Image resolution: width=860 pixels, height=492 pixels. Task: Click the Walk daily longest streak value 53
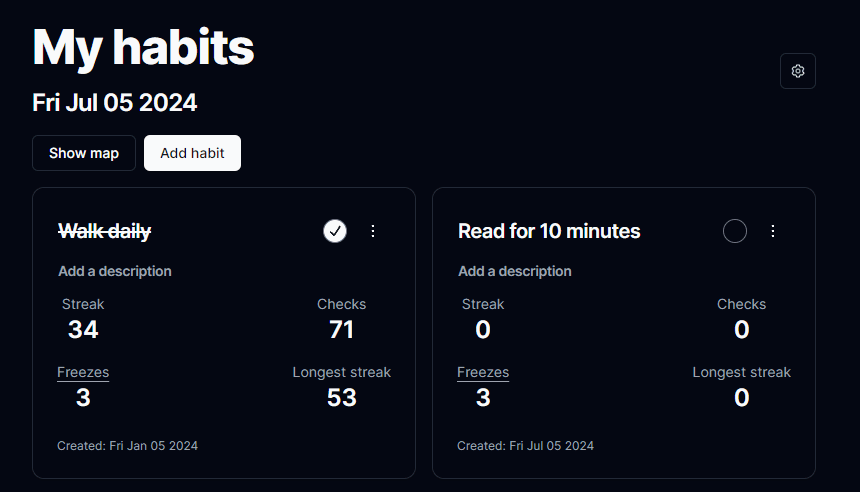point(342,398)
